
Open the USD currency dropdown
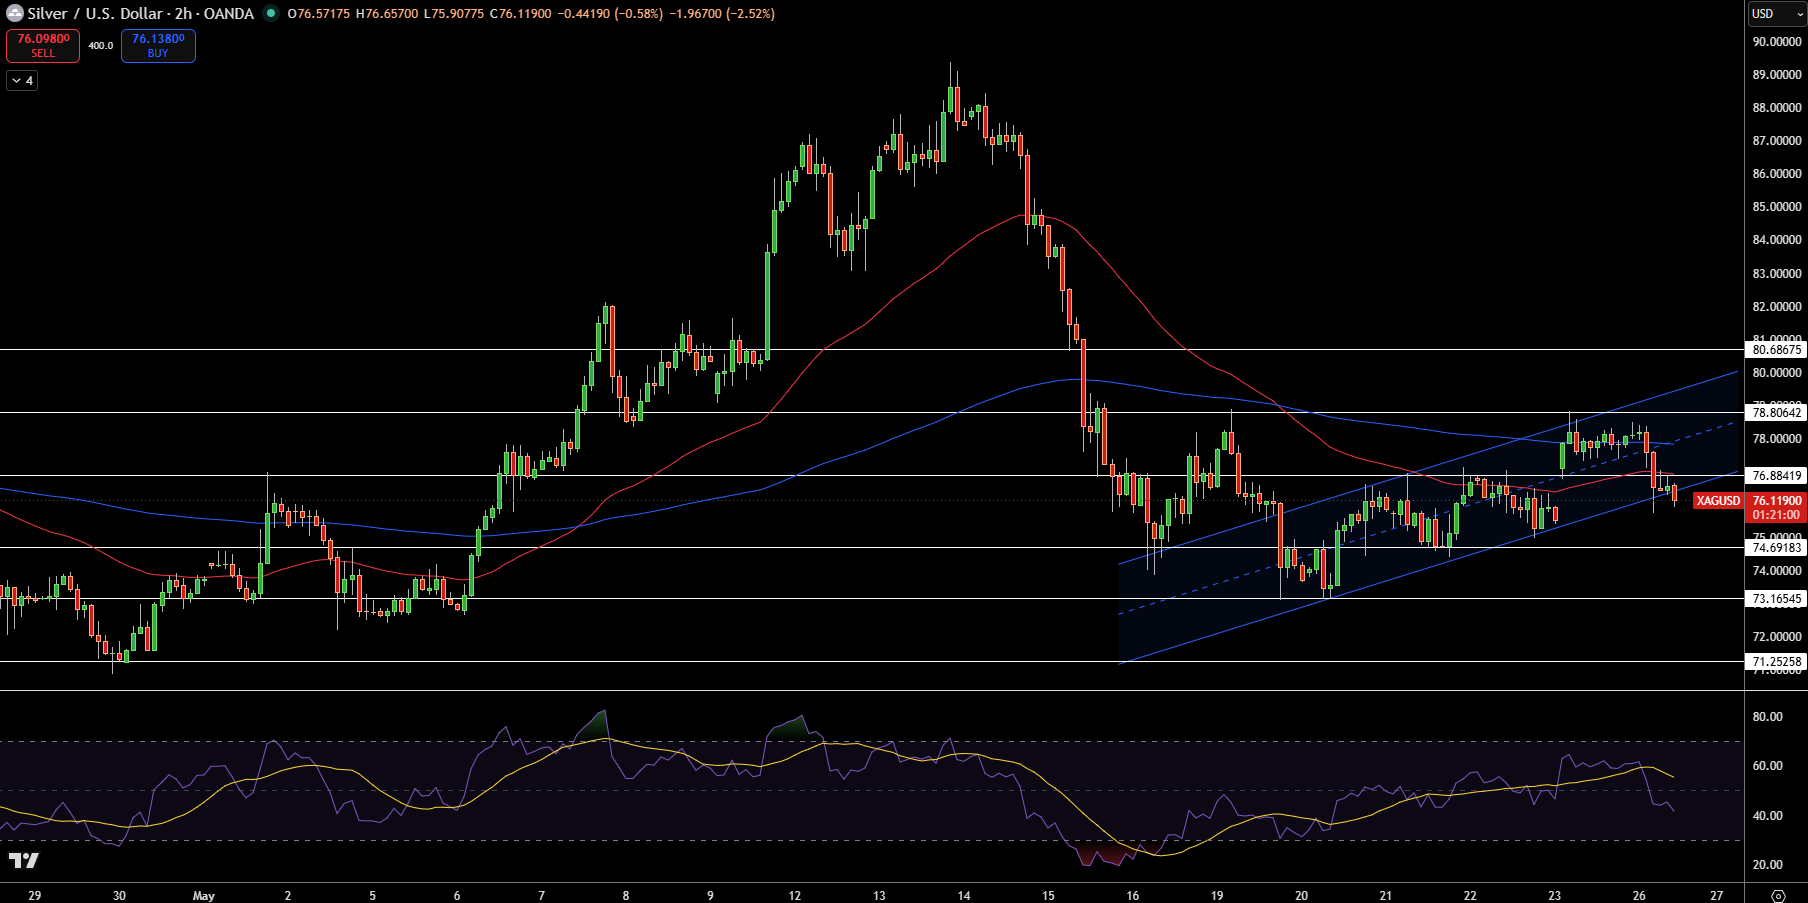click(1776, 14)
